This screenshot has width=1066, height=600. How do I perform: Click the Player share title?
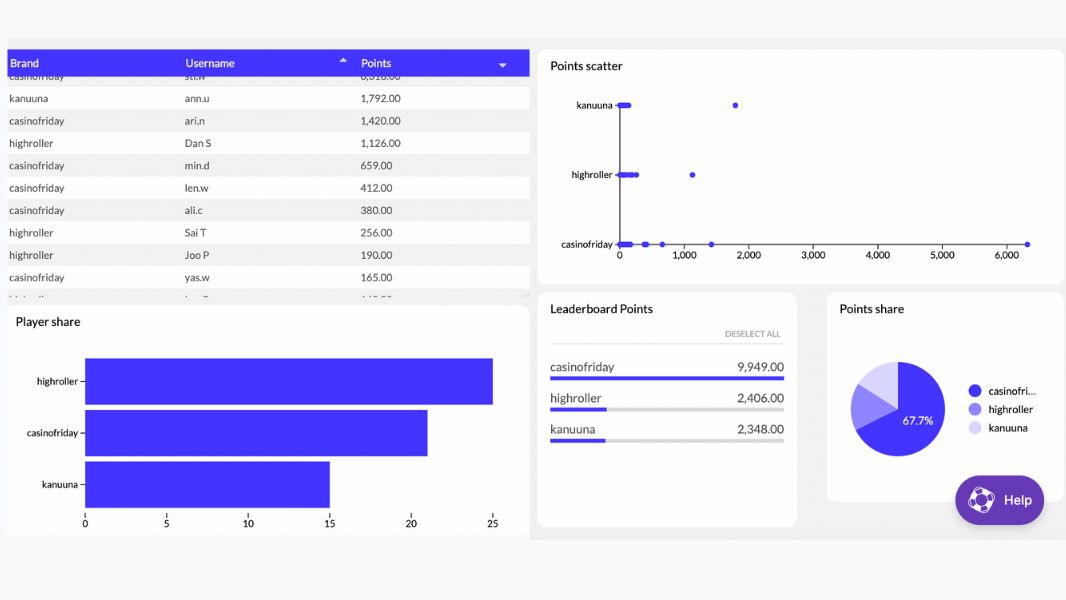coord(48,322)
